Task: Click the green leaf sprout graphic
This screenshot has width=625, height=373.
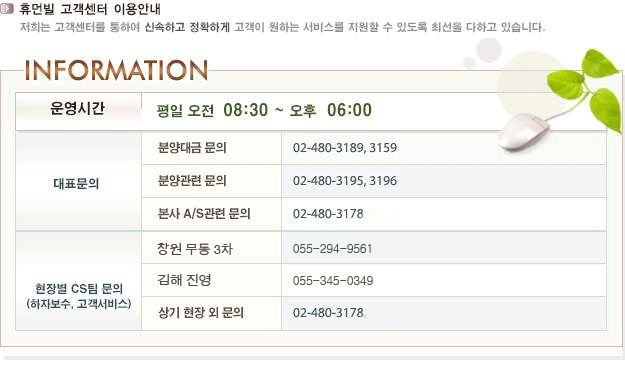Action: [x=586, y=88]
